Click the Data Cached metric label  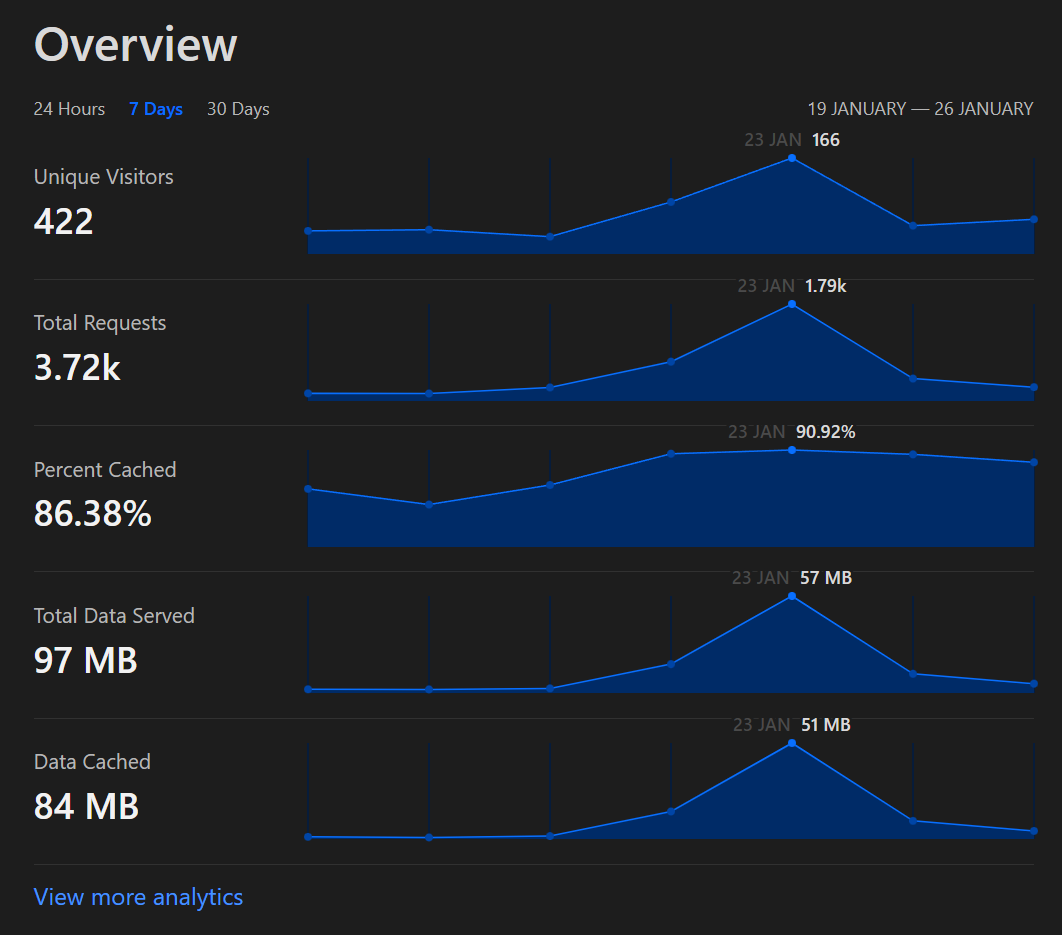[x=92, y=762]
